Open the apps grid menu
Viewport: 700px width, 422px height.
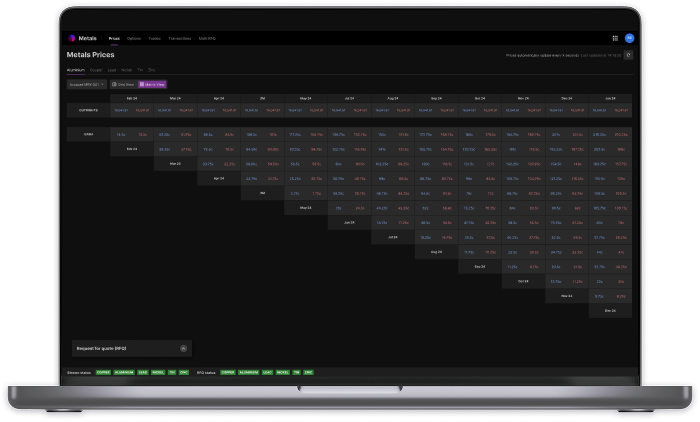pos(615,38)
